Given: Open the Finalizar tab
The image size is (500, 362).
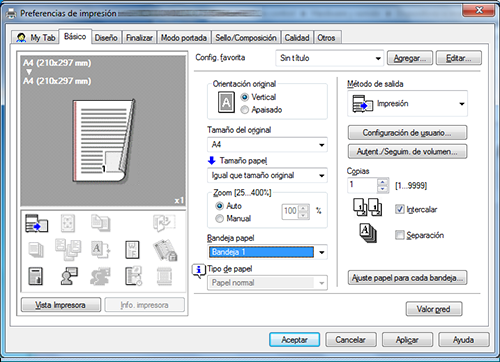Looking at the screenshot, I should pos(139,38).
